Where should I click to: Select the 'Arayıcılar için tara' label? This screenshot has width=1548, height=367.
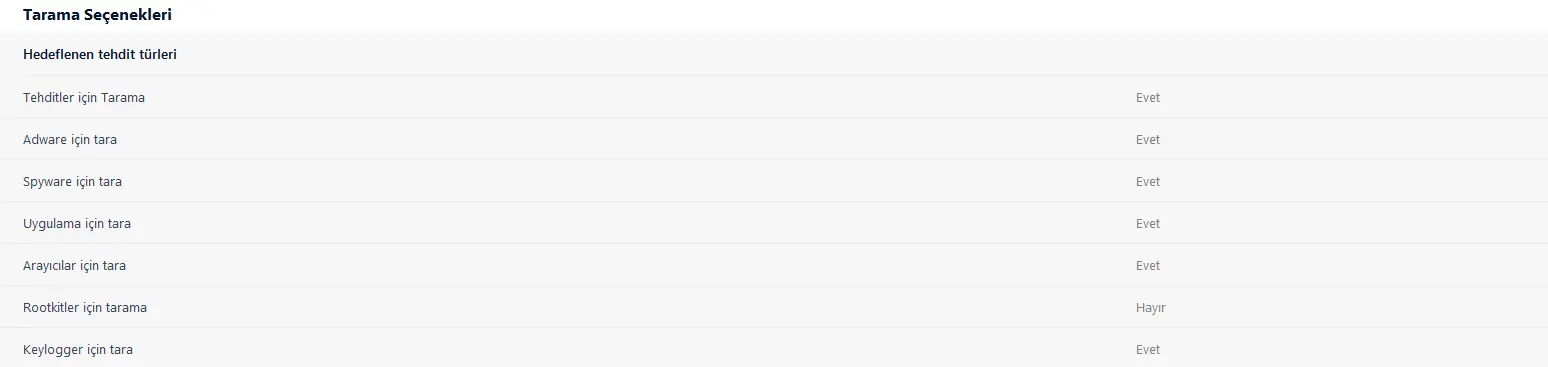click(75, 265)
